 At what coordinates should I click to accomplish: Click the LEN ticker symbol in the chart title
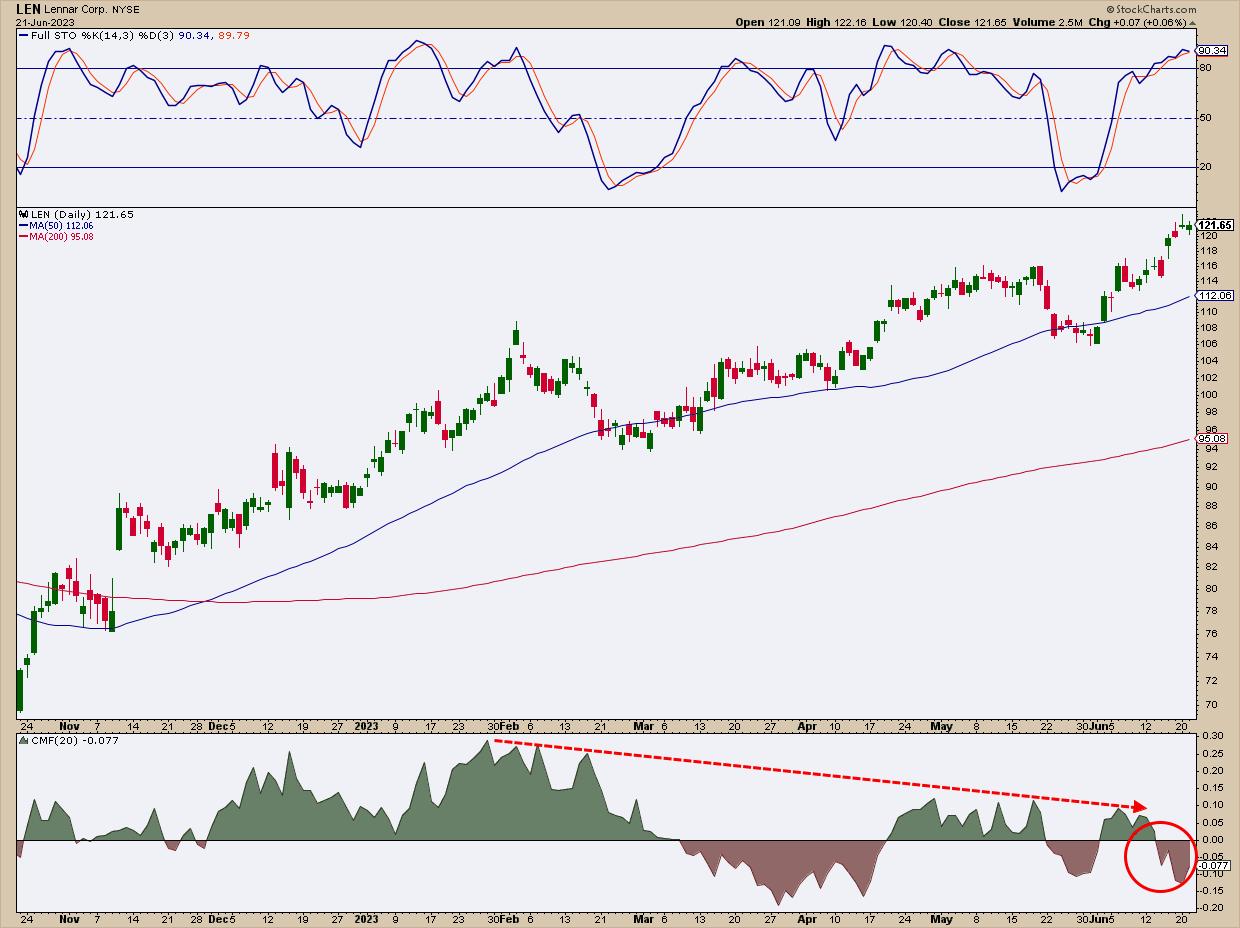[x=28, y=7]
